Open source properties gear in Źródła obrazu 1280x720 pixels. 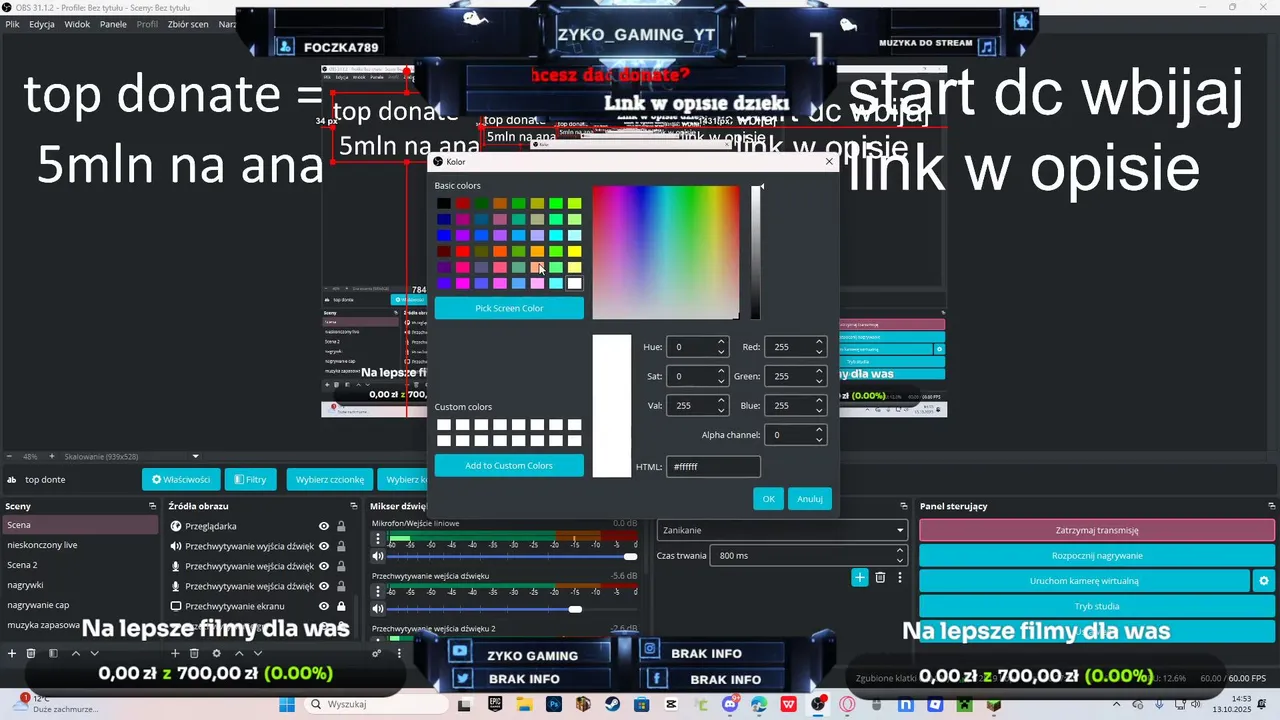[x=216, y=653]
